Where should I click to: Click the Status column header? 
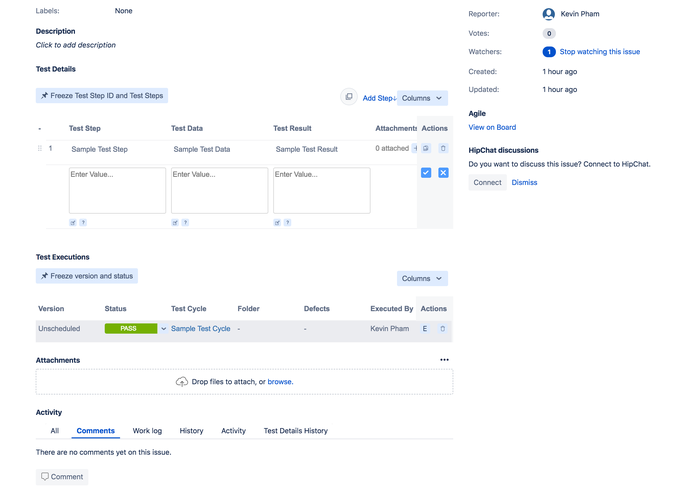coord(115,308)
